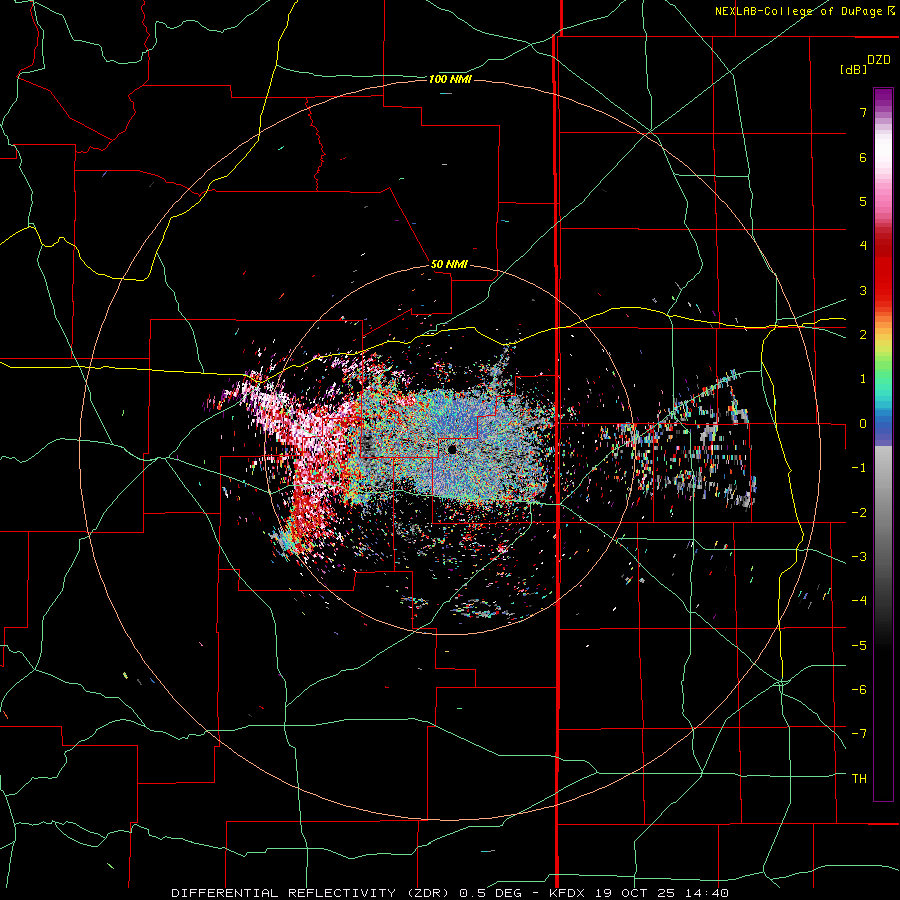Screen dimensions: 900x900
Task: Click the legend value -4
Action: (x=859, y=600)
